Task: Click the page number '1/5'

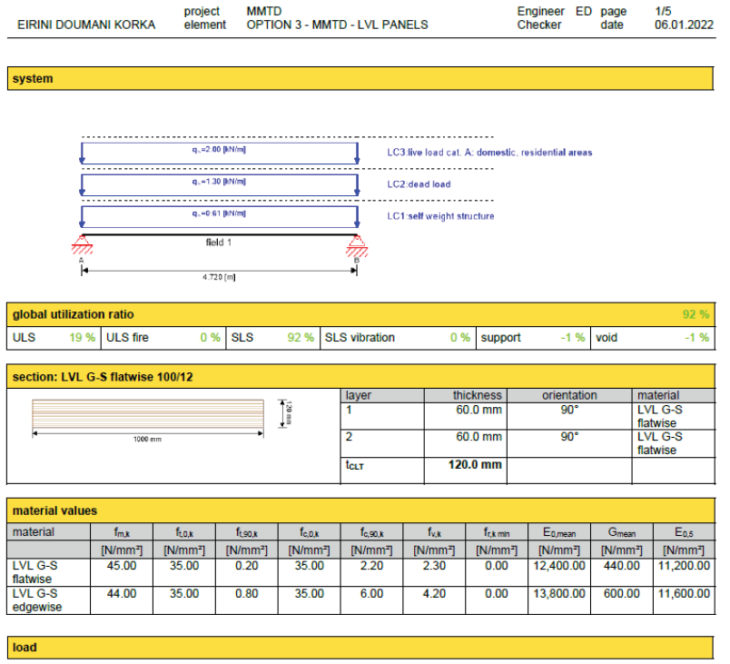Action: point(663,11)
